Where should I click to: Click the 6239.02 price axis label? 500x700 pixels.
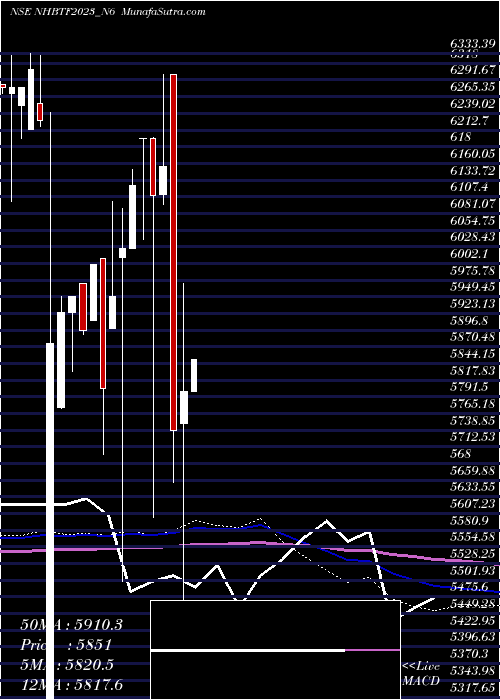pyautogui.click(x=472, y=104)
